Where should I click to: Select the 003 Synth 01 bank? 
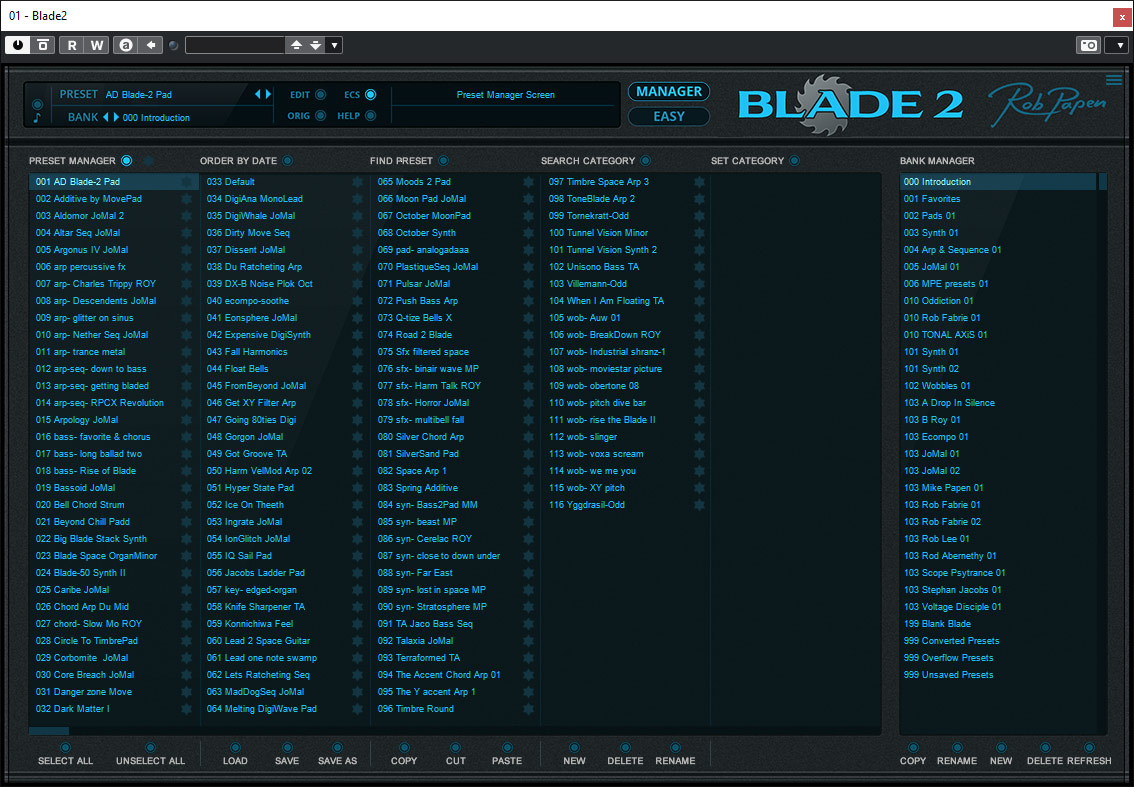930,233
